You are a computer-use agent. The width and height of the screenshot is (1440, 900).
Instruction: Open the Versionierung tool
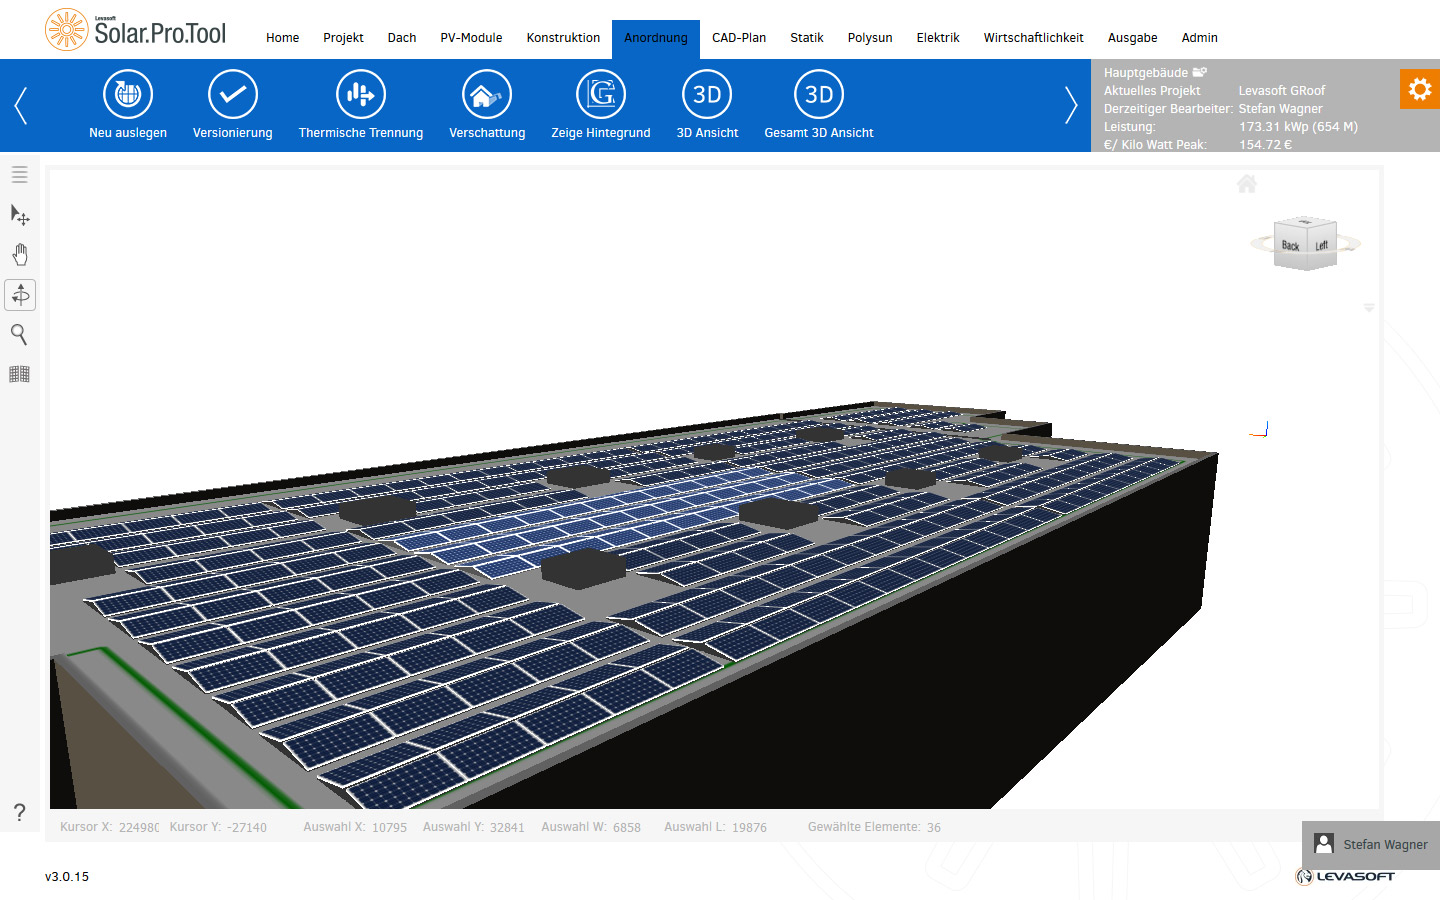click(233, 94)
